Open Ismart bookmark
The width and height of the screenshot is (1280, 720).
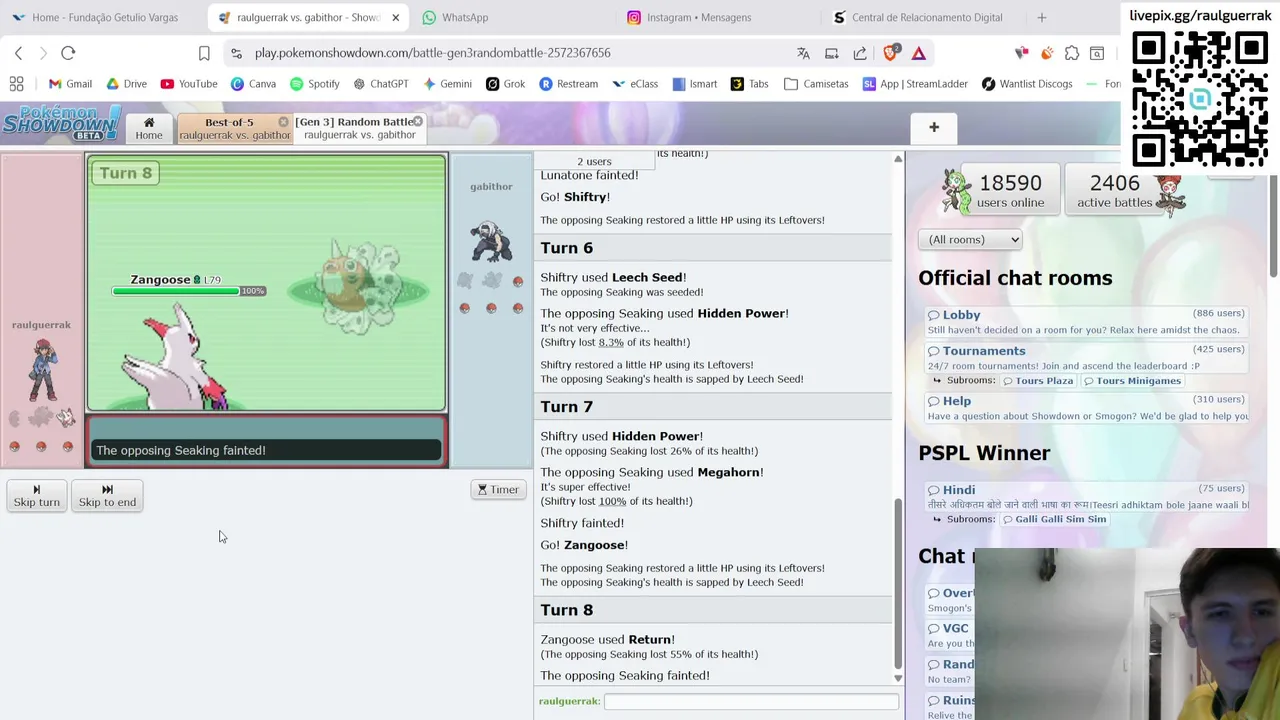pos(695,84)
